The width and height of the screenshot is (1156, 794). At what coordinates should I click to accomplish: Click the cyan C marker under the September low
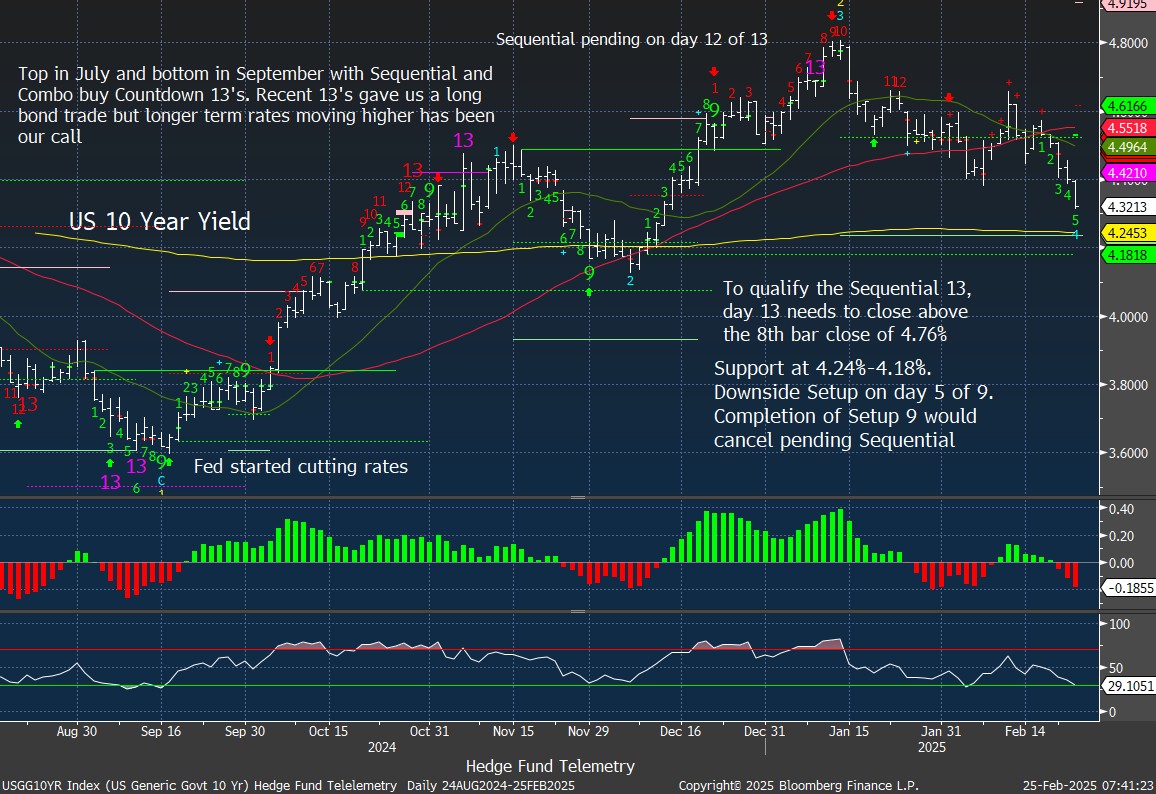[x=161, y=481]
